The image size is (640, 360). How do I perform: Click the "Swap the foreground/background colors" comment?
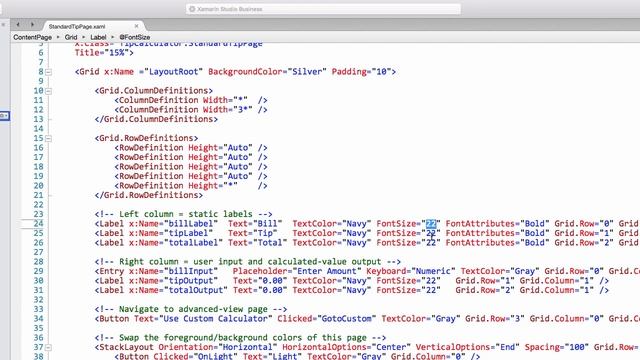240,338
